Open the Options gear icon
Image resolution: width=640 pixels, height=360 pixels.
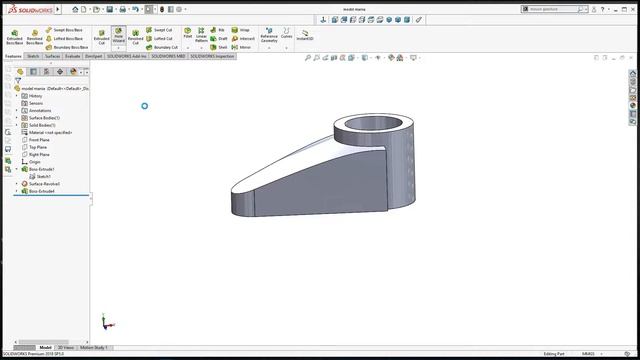pos(179,9)
